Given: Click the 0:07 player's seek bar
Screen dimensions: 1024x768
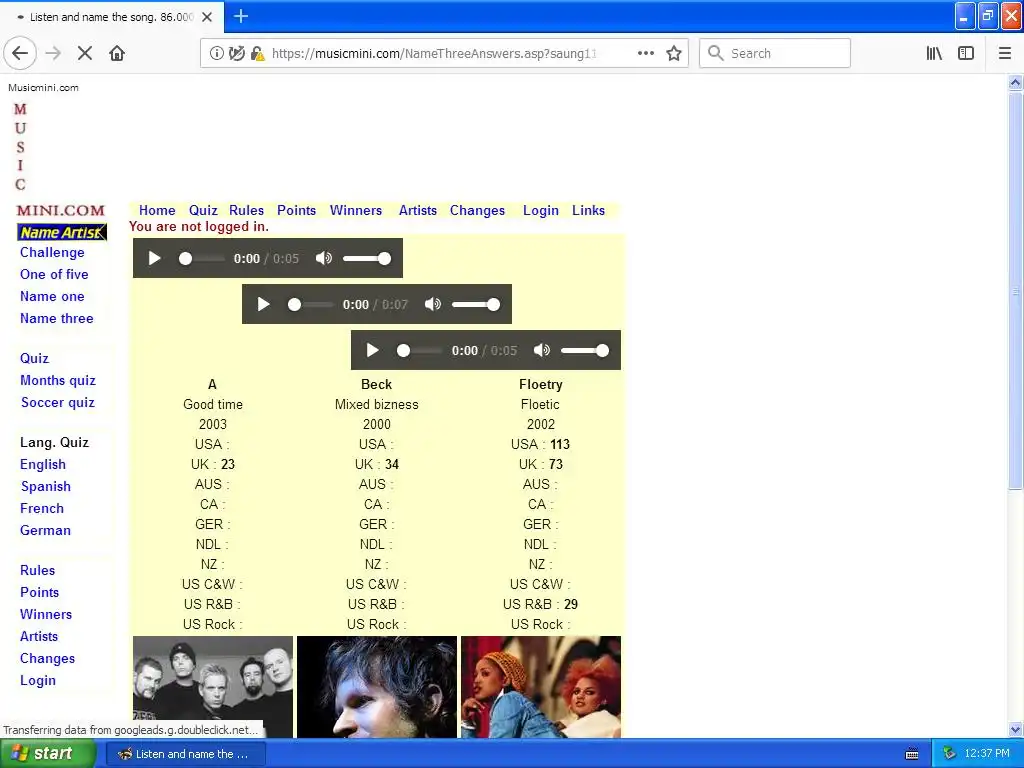Looking at the screenshot, I should pyautogui.click(x=310, y=304).
